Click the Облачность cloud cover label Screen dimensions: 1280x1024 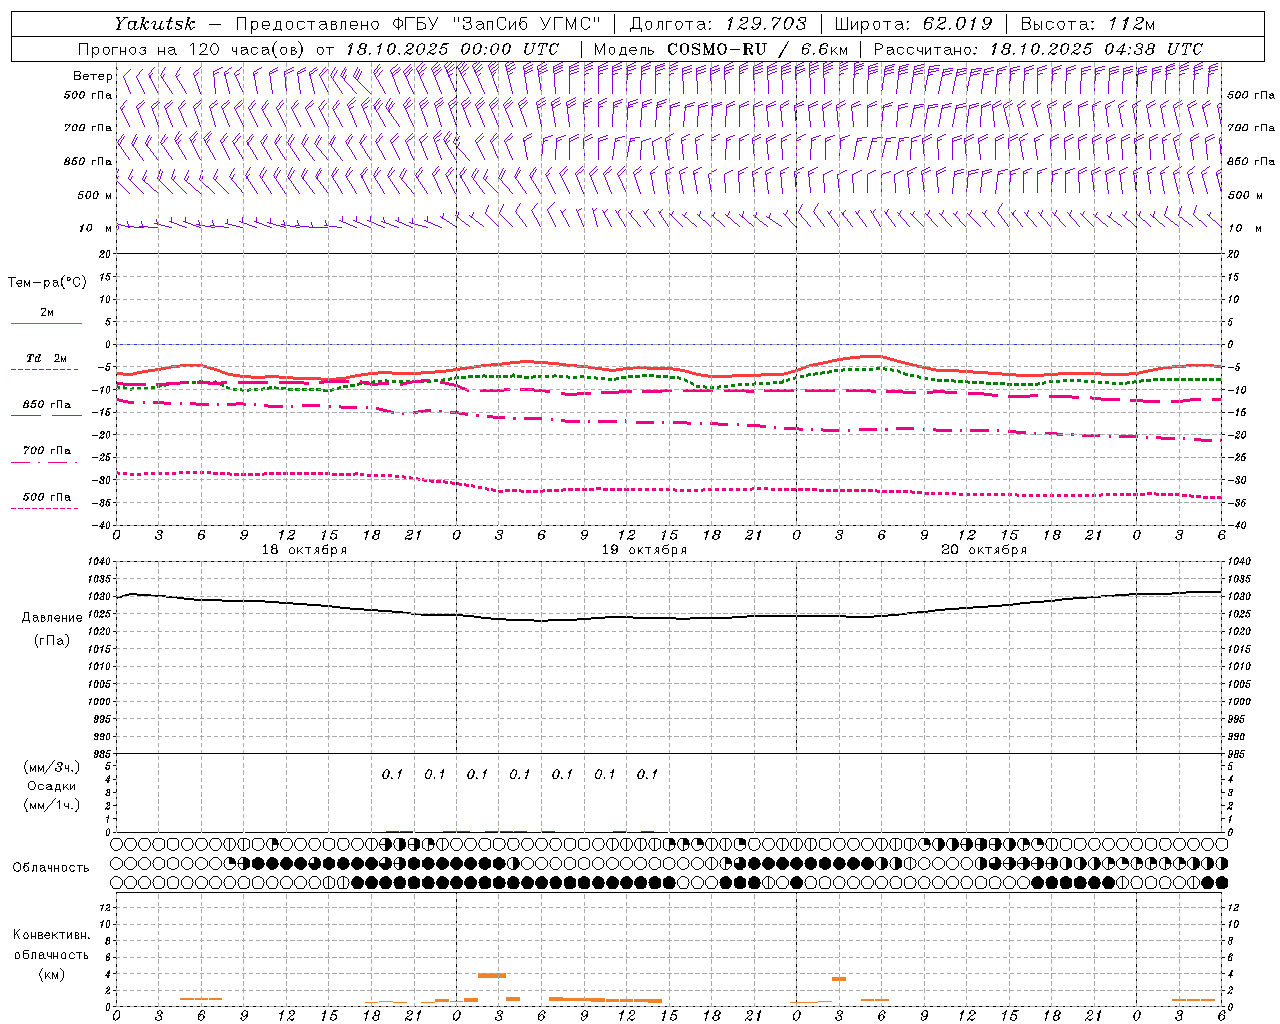(51, 867)
